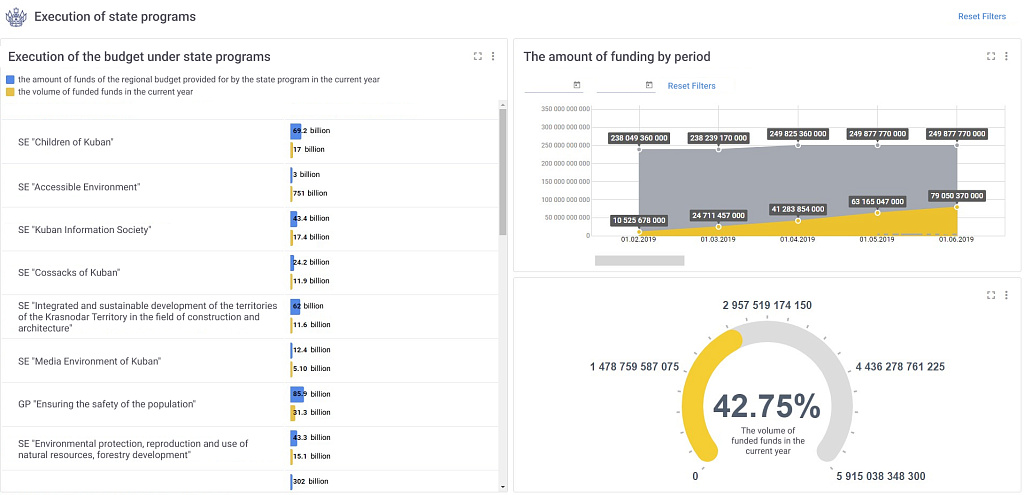
Task: Open funding by period kebab menu
Action: click(x=1006, y=57)
